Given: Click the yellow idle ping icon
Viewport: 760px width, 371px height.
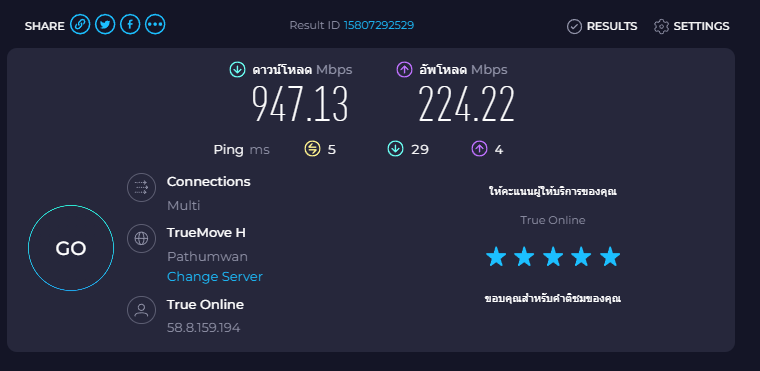Looking at the screenshot, I should point(312,149).
